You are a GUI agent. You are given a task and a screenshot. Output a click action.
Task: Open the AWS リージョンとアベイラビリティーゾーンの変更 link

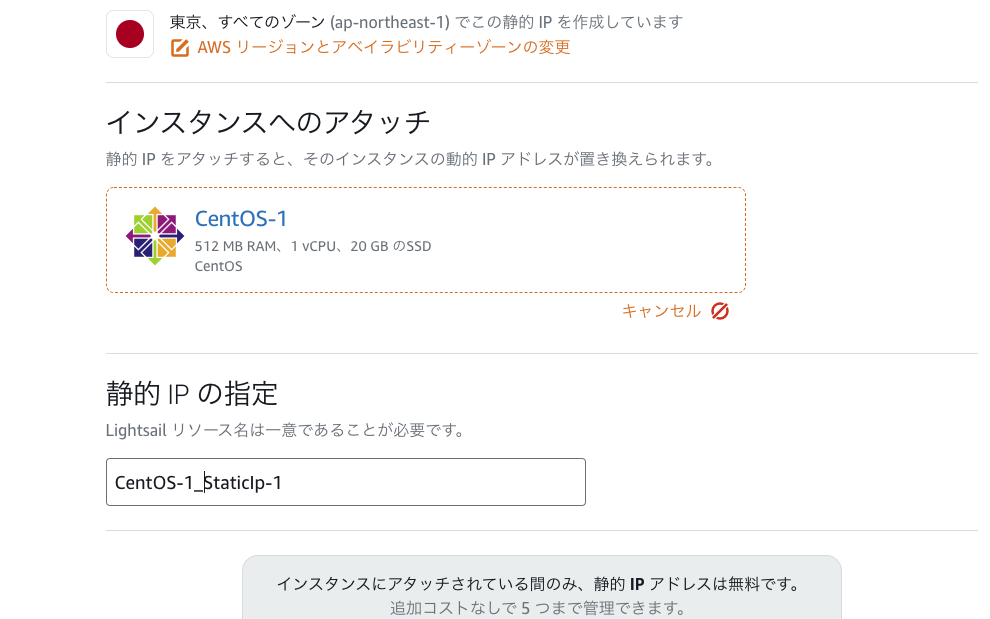pos(383,47)
